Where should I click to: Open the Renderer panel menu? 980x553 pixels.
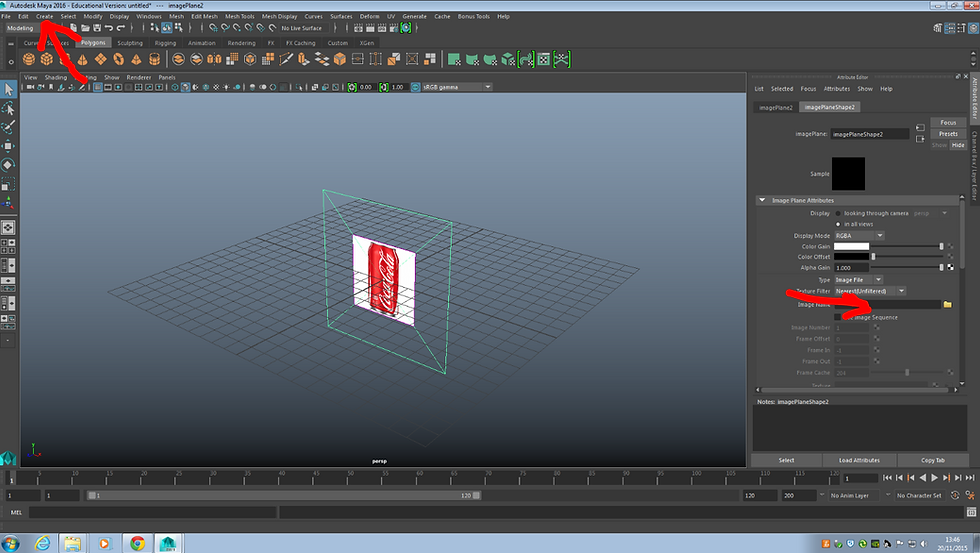[139, 77]
